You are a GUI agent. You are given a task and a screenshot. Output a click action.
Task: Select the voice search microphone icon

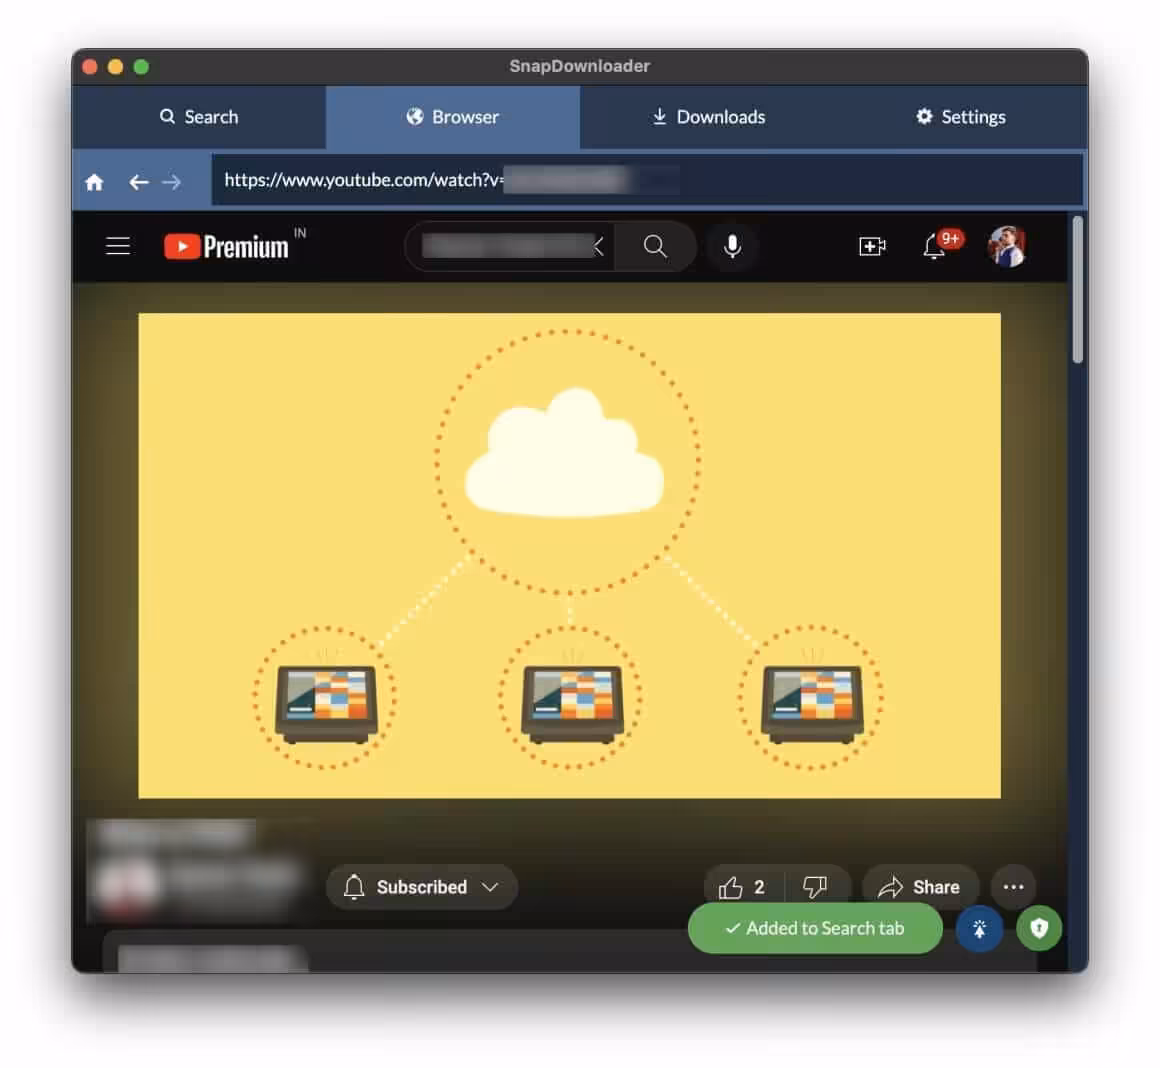tap(733, 246)
